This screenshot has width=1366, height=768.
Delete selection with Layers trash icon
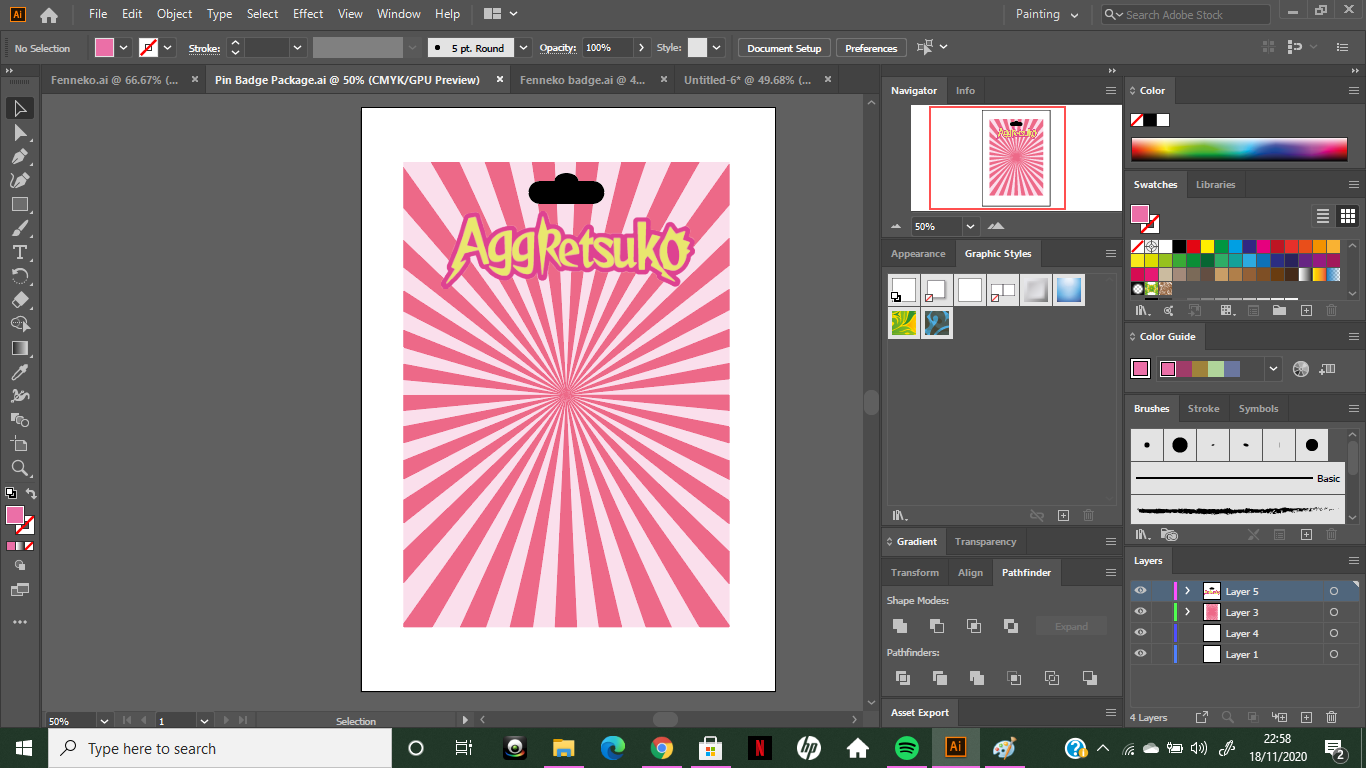point(1331,717)
